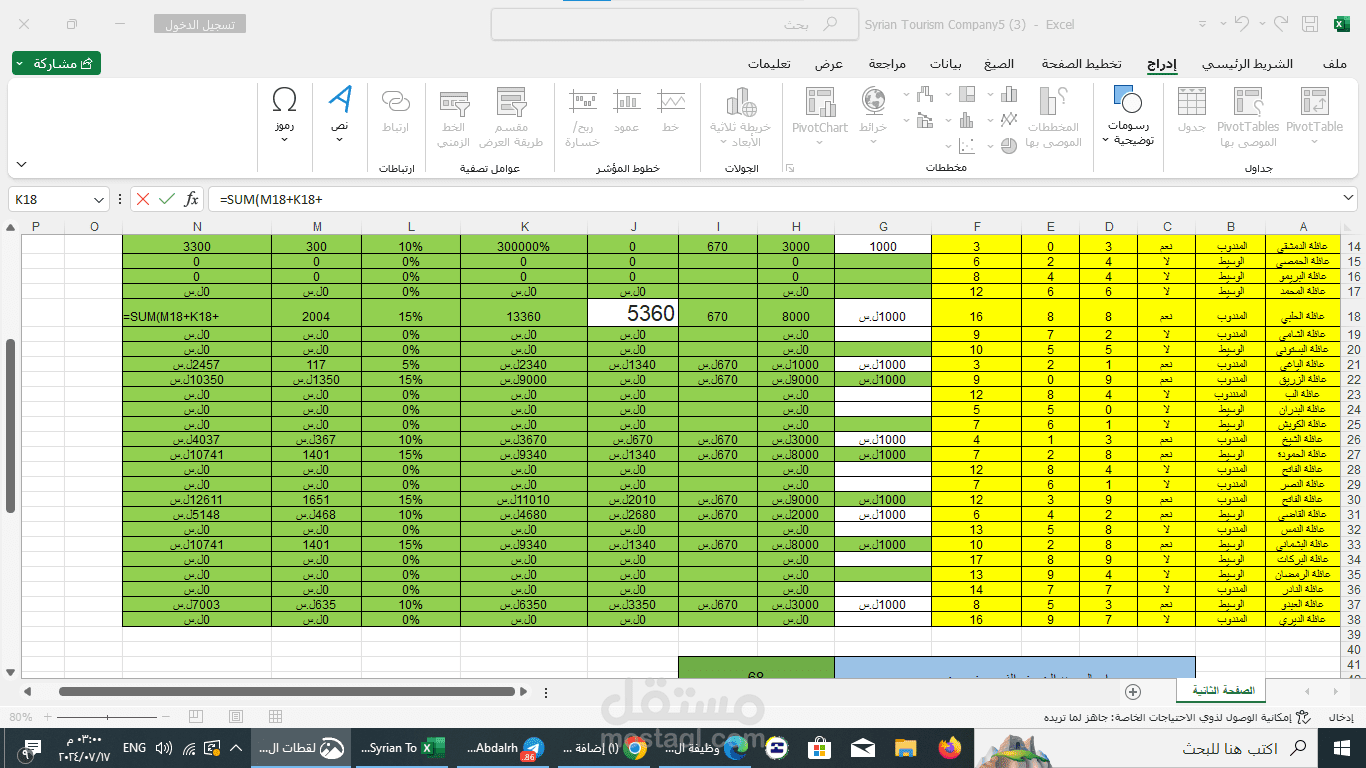Viewport: 1366px width, 768px height.
Task: Expand the formula bar
Action: click(x=1349, y=199)
